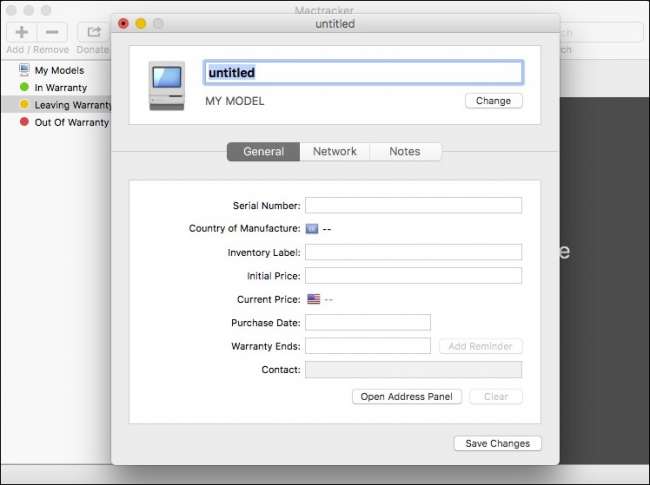Click the US flag beside Current Price
This screenshot has width=650, height=485.
(x=314, y=299)
